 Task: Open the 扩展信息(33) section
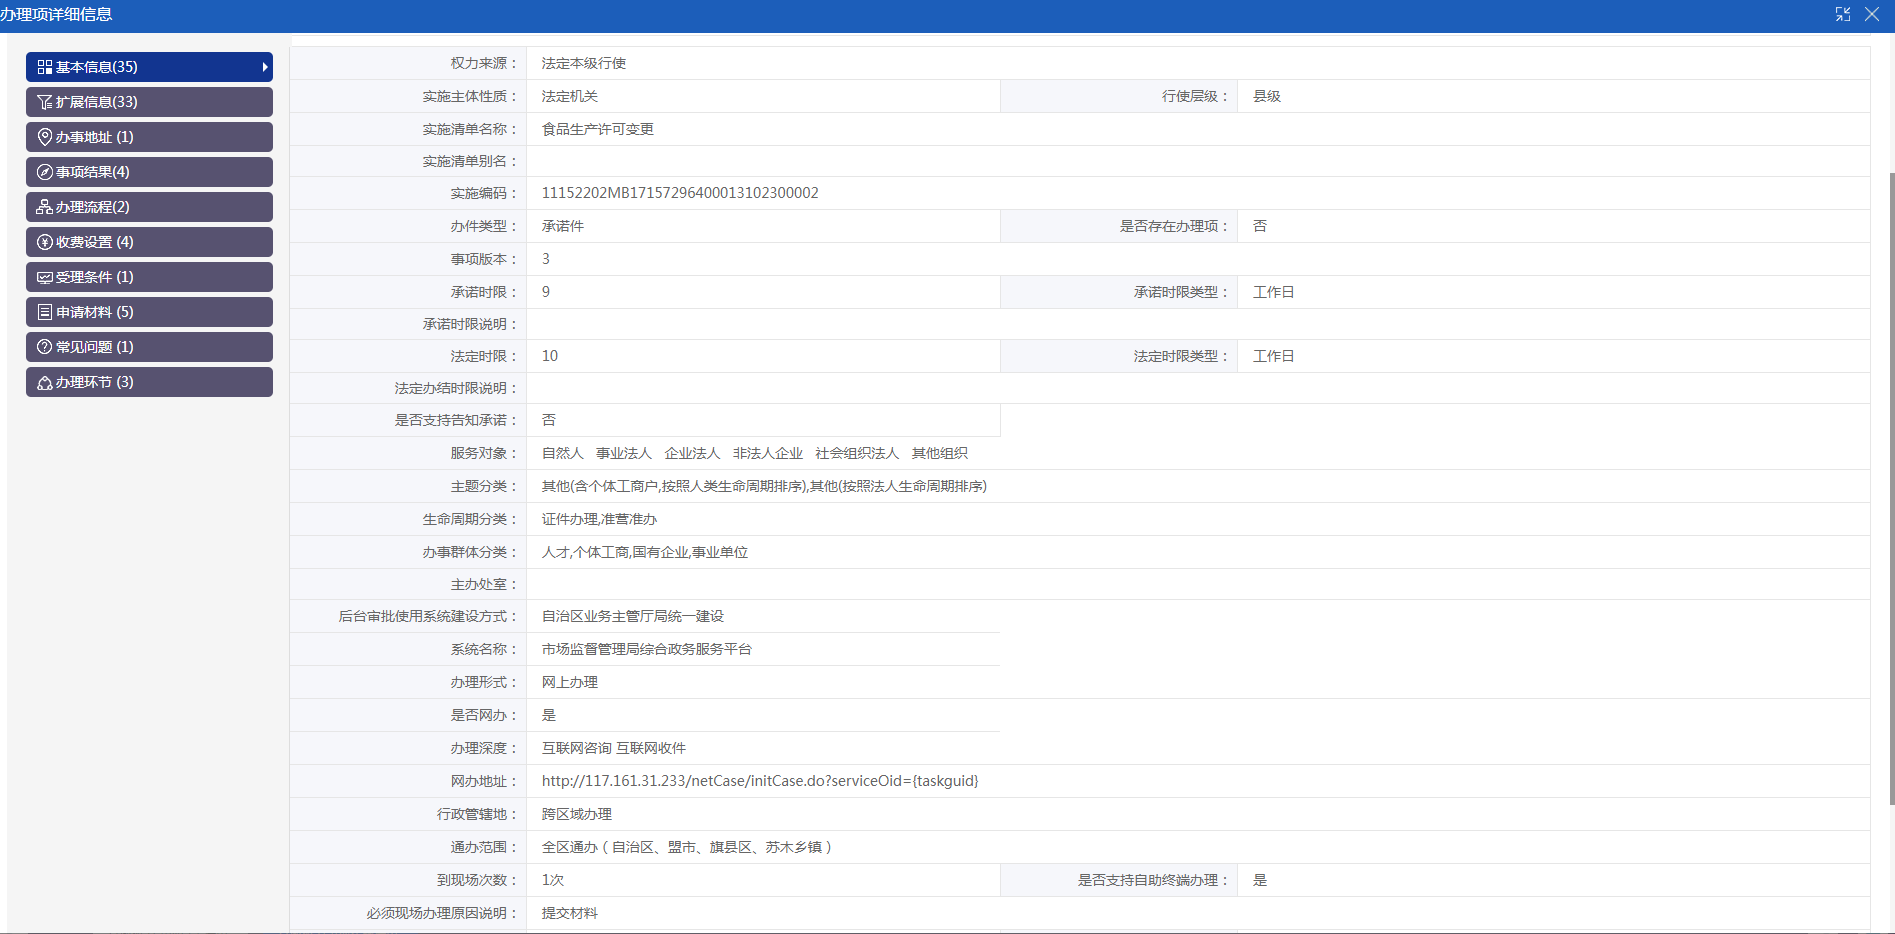click(149, 102)
